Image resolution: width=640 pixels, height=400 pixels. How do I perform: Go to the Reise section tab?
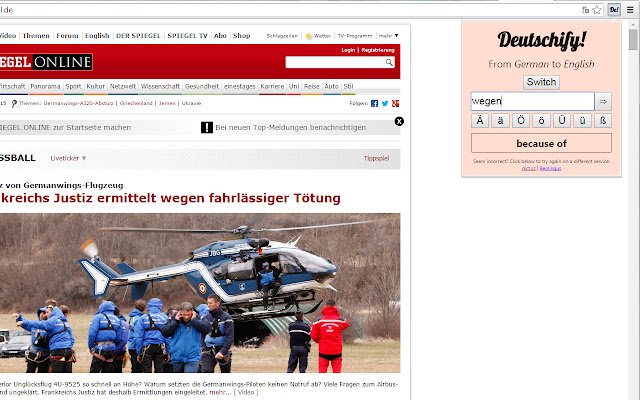tap(311, 86)
